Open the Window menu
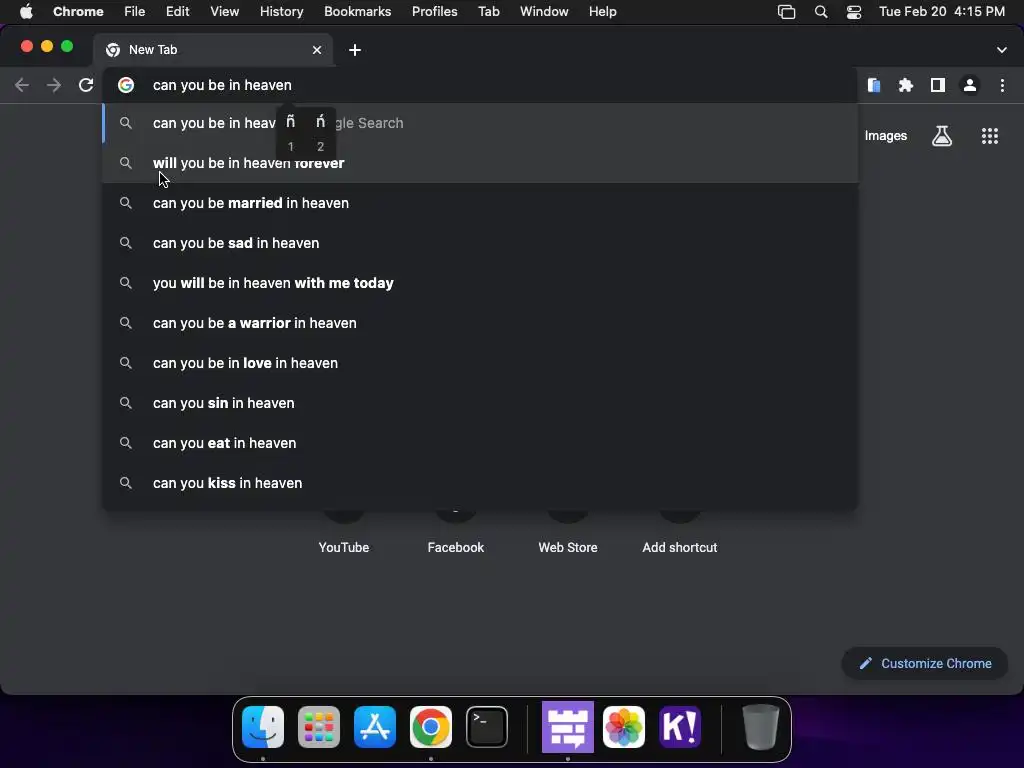The width and height of the screenshot is (1024, 768). (544, 12)
